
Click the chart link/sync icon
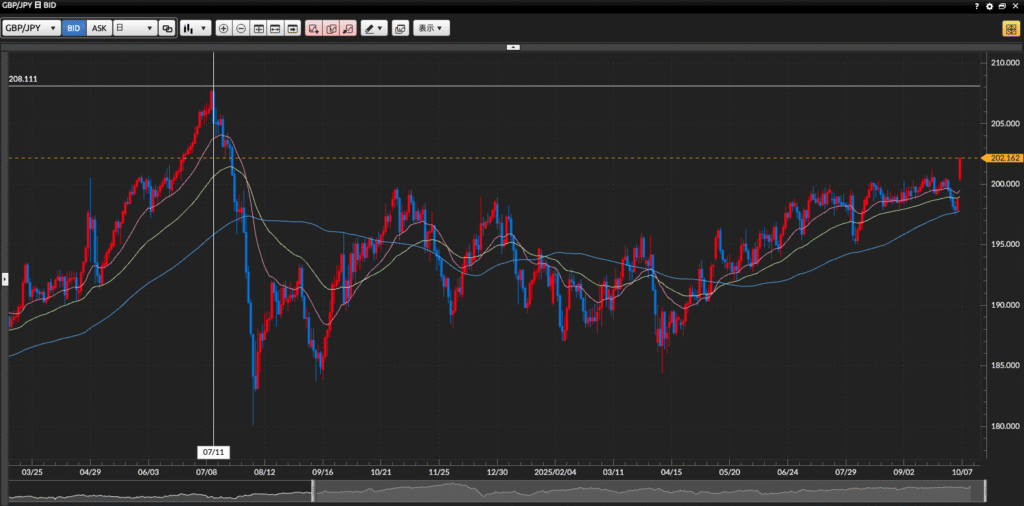[x=167, y=28]
